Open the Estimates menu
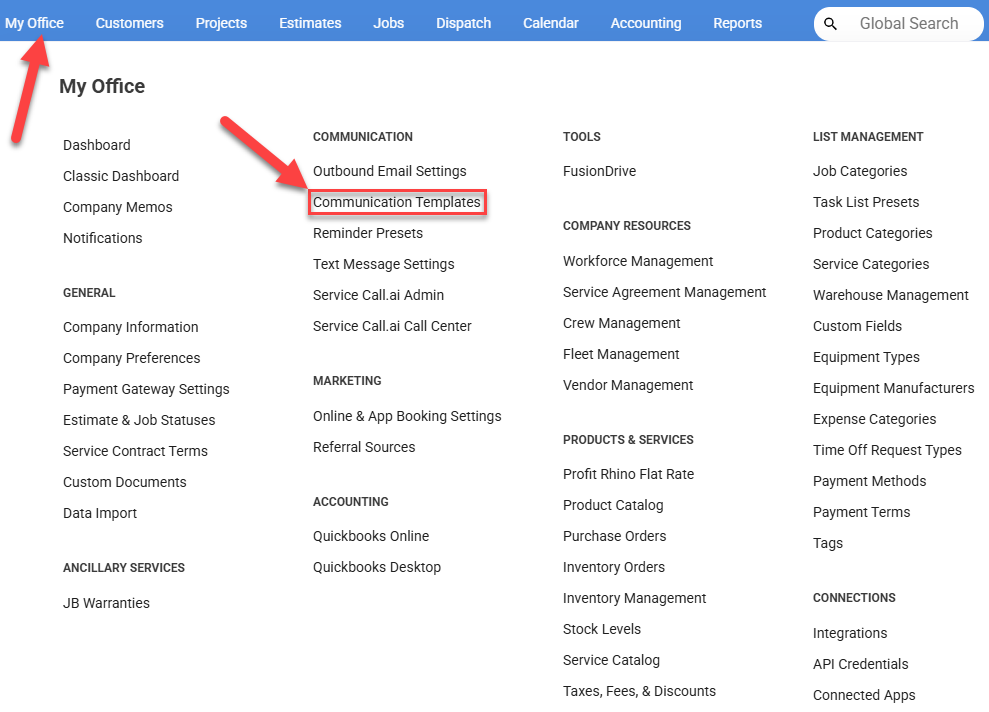The height and width of the screenshot is (712, 989). click(x=310, y=23)
